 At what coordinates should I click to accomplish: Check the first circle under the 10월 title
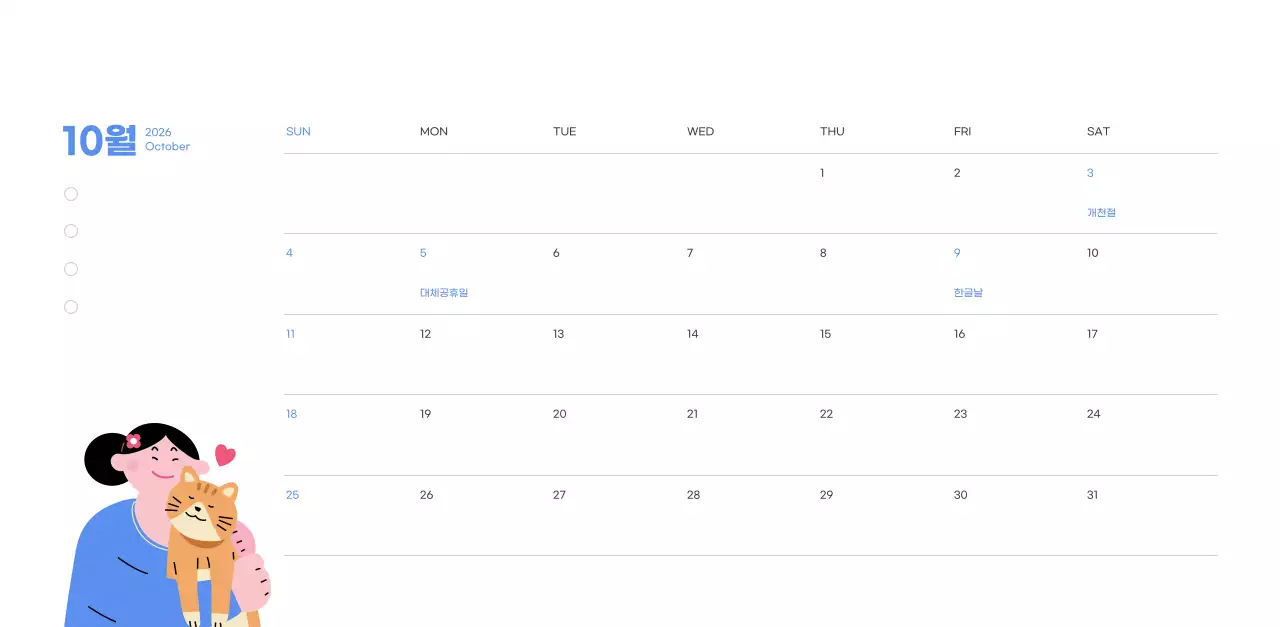coord(71,194)
